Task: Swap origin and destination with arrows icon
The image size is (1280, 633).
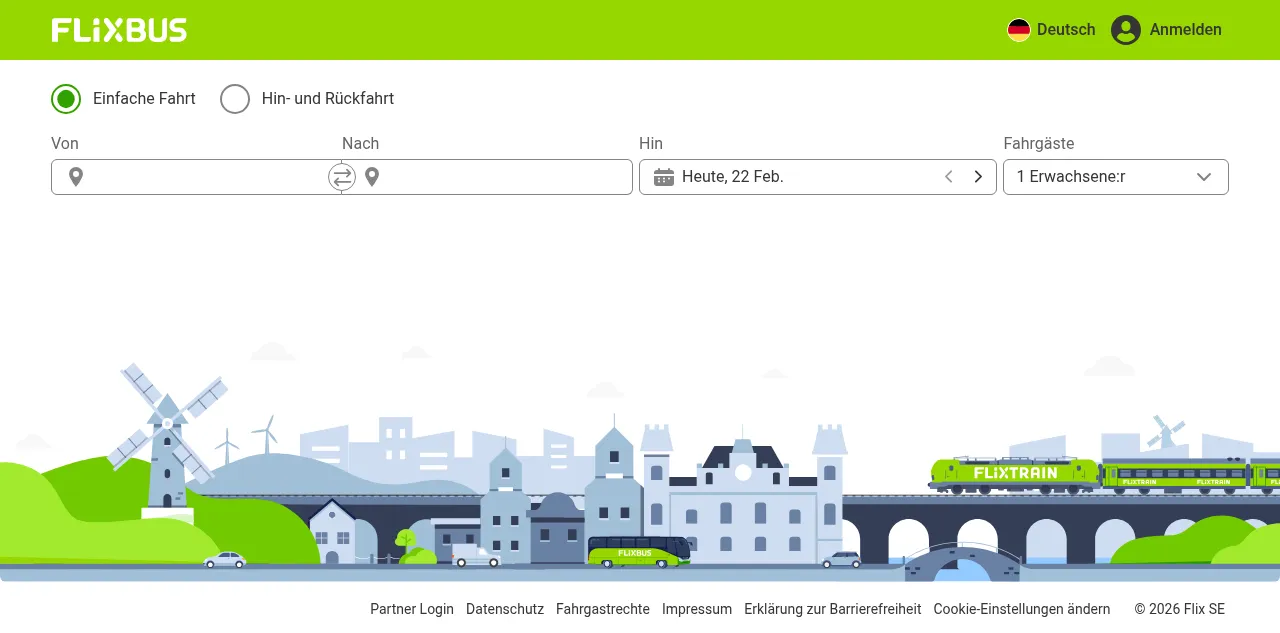Action: point(342,177)
